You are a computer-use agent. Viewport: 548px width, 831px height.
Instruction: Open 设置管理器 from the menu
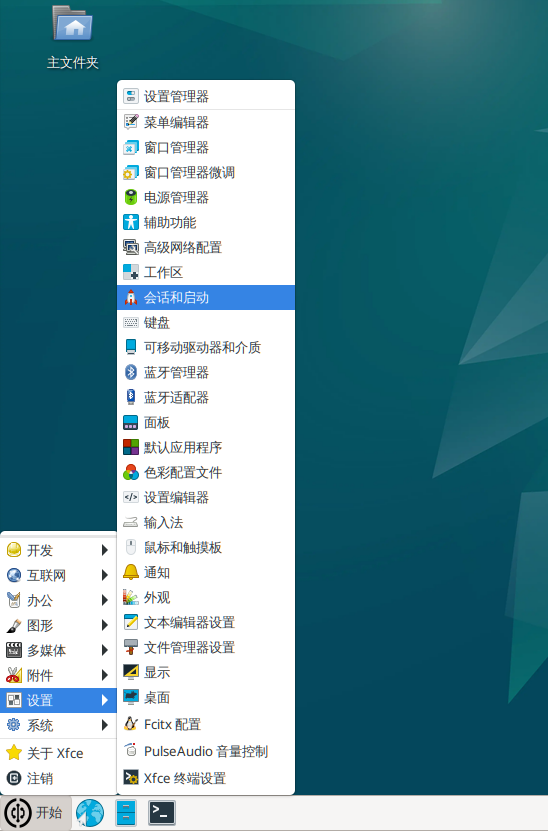pos(206,96)
